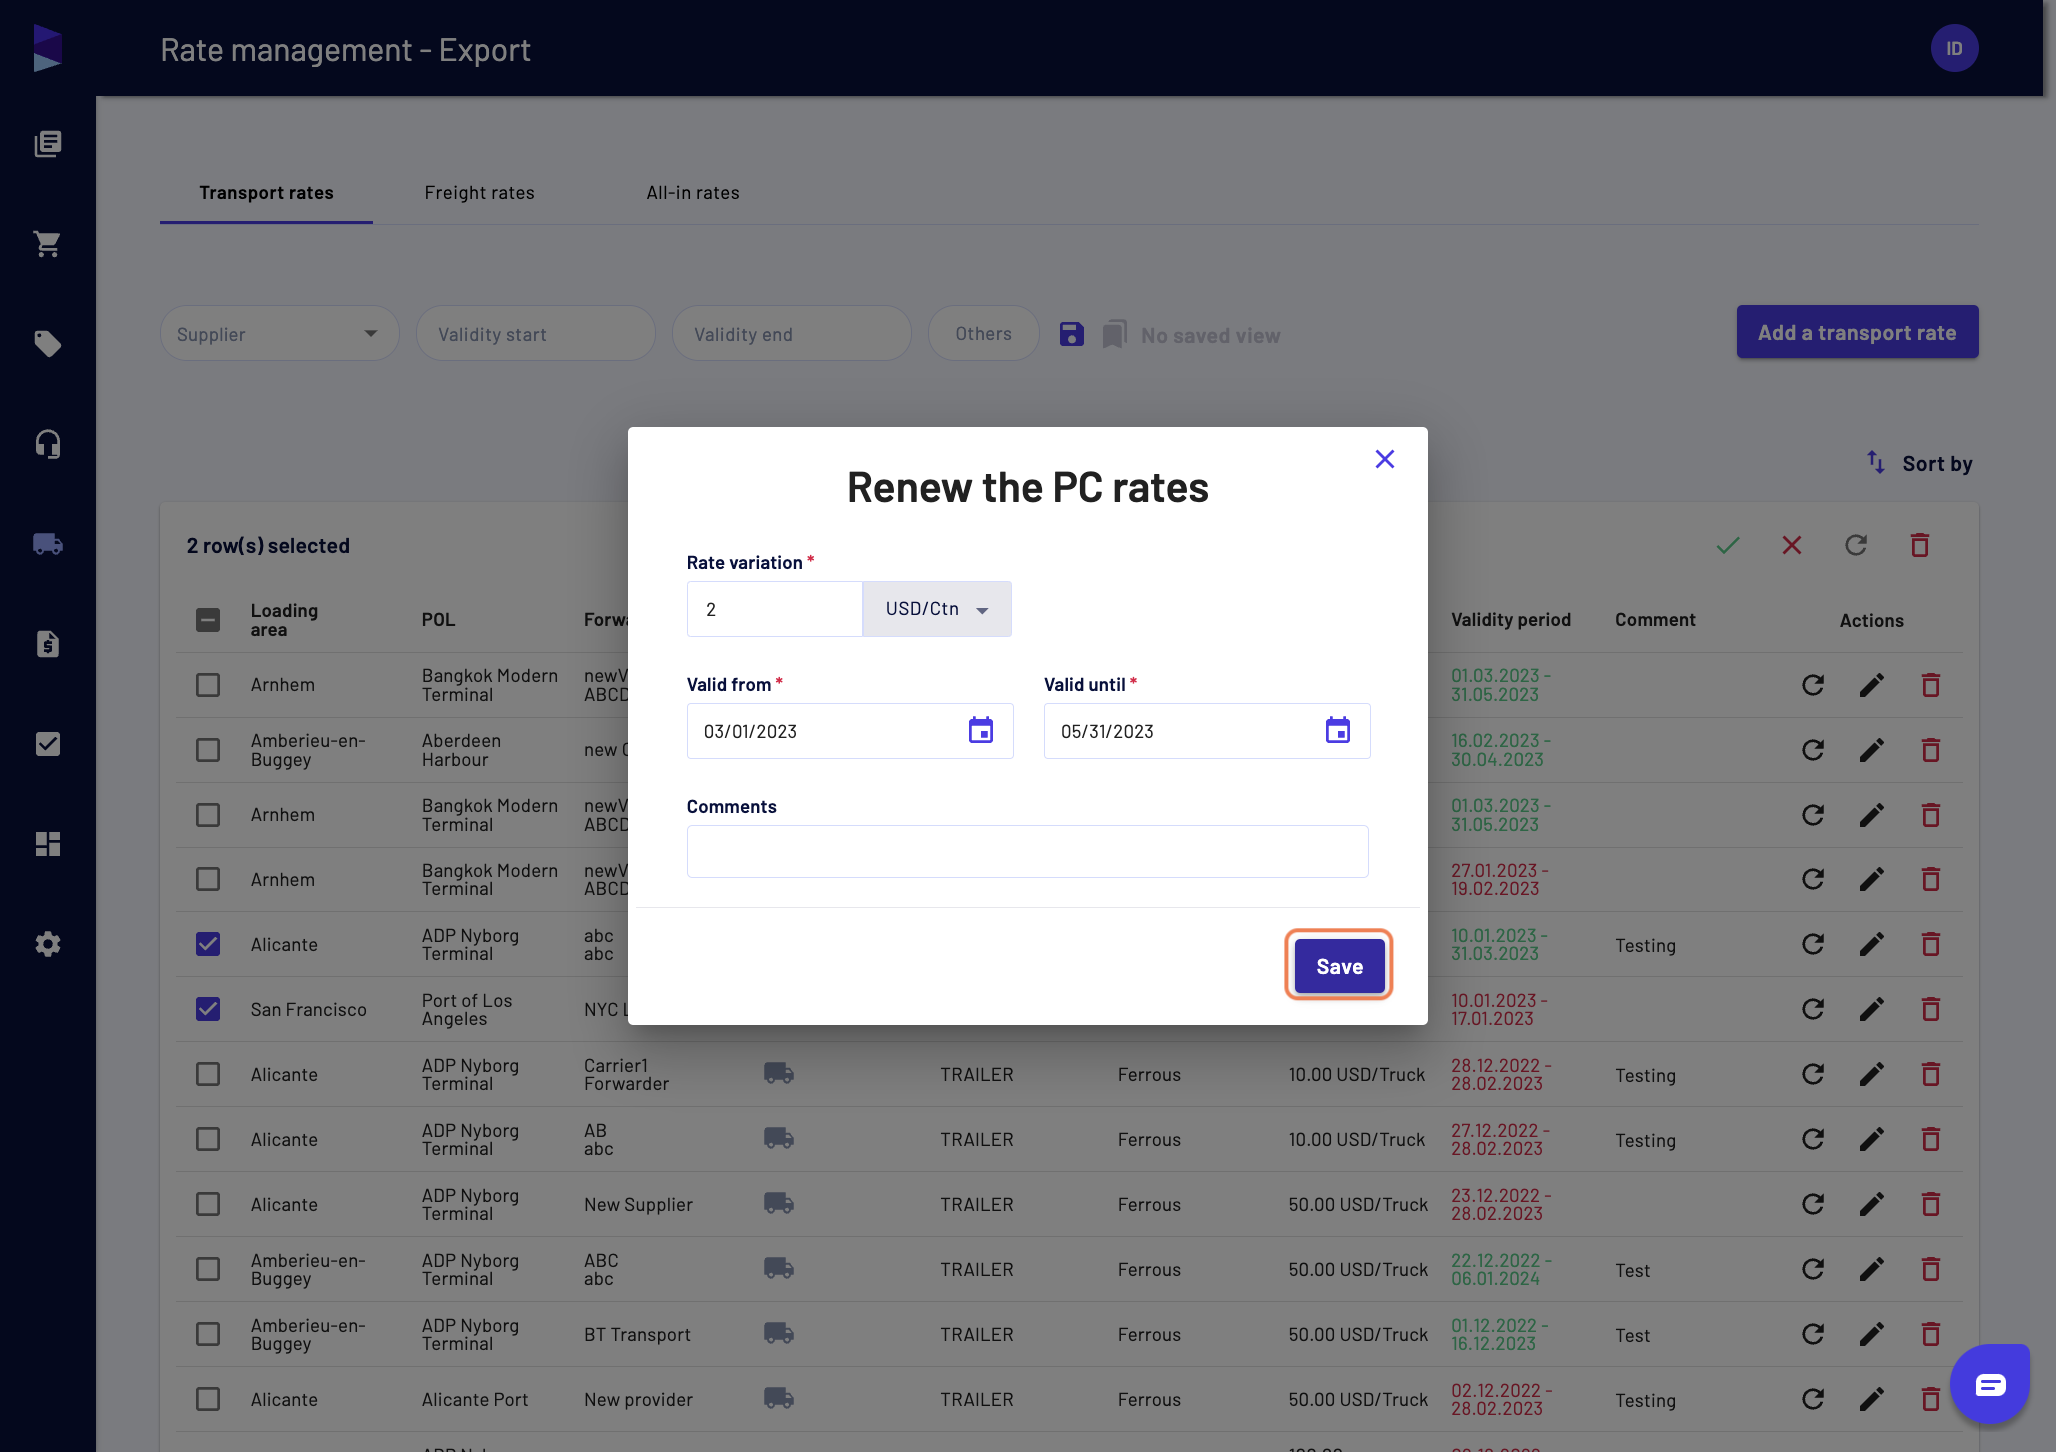Uncheck the San Francisco row checkbox
The width and height of the screenshot is (2056, 1452).
(208, 1009)
